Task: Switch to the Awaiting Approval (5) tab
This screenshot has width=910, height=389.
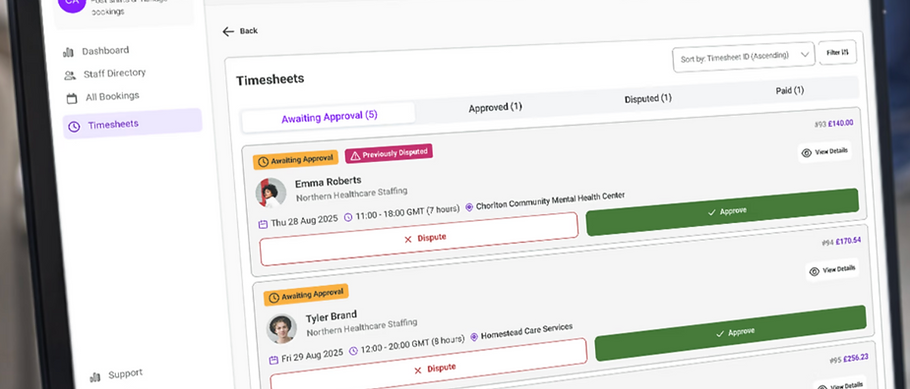Action: pos(329,116)
